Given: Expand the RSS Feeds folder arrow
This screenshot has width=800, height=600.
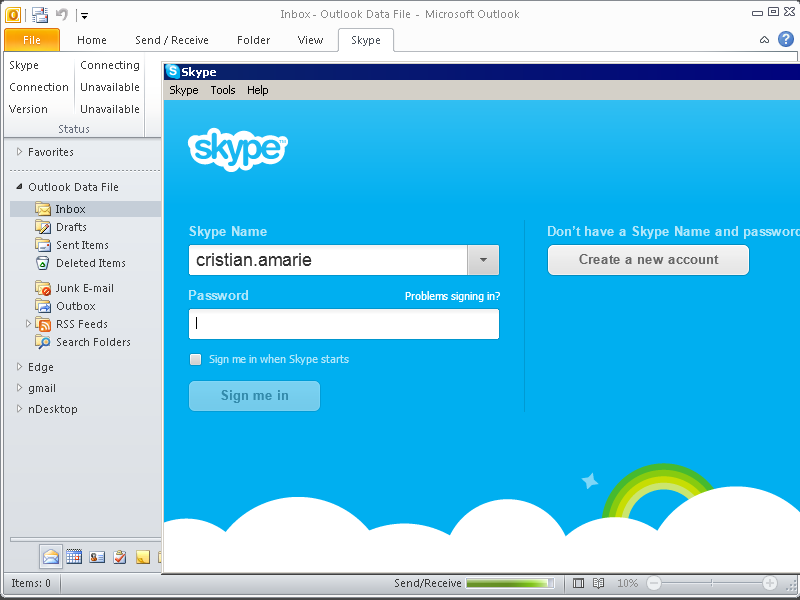Looking at the screenshot, I should click(29, 323).
